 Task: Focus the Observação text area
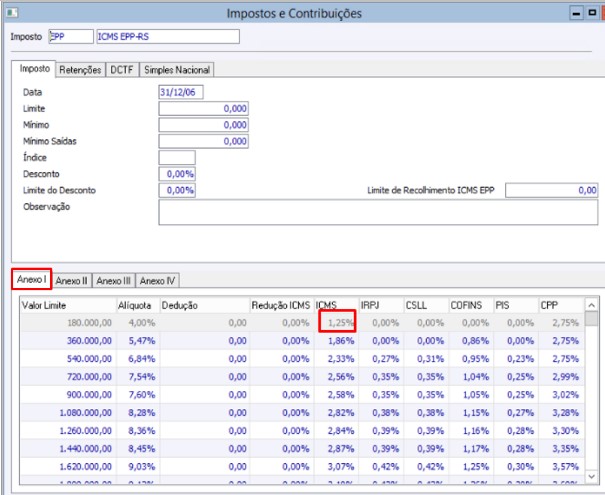(x=378, y=212)
